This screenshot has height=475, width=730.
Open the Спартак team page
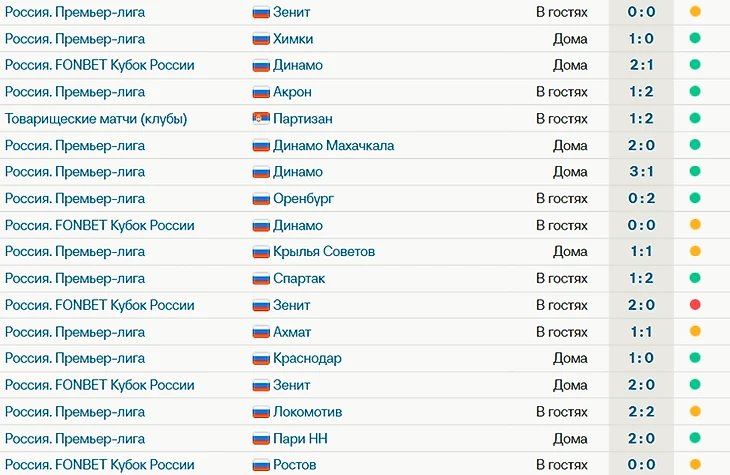point(299,278)
